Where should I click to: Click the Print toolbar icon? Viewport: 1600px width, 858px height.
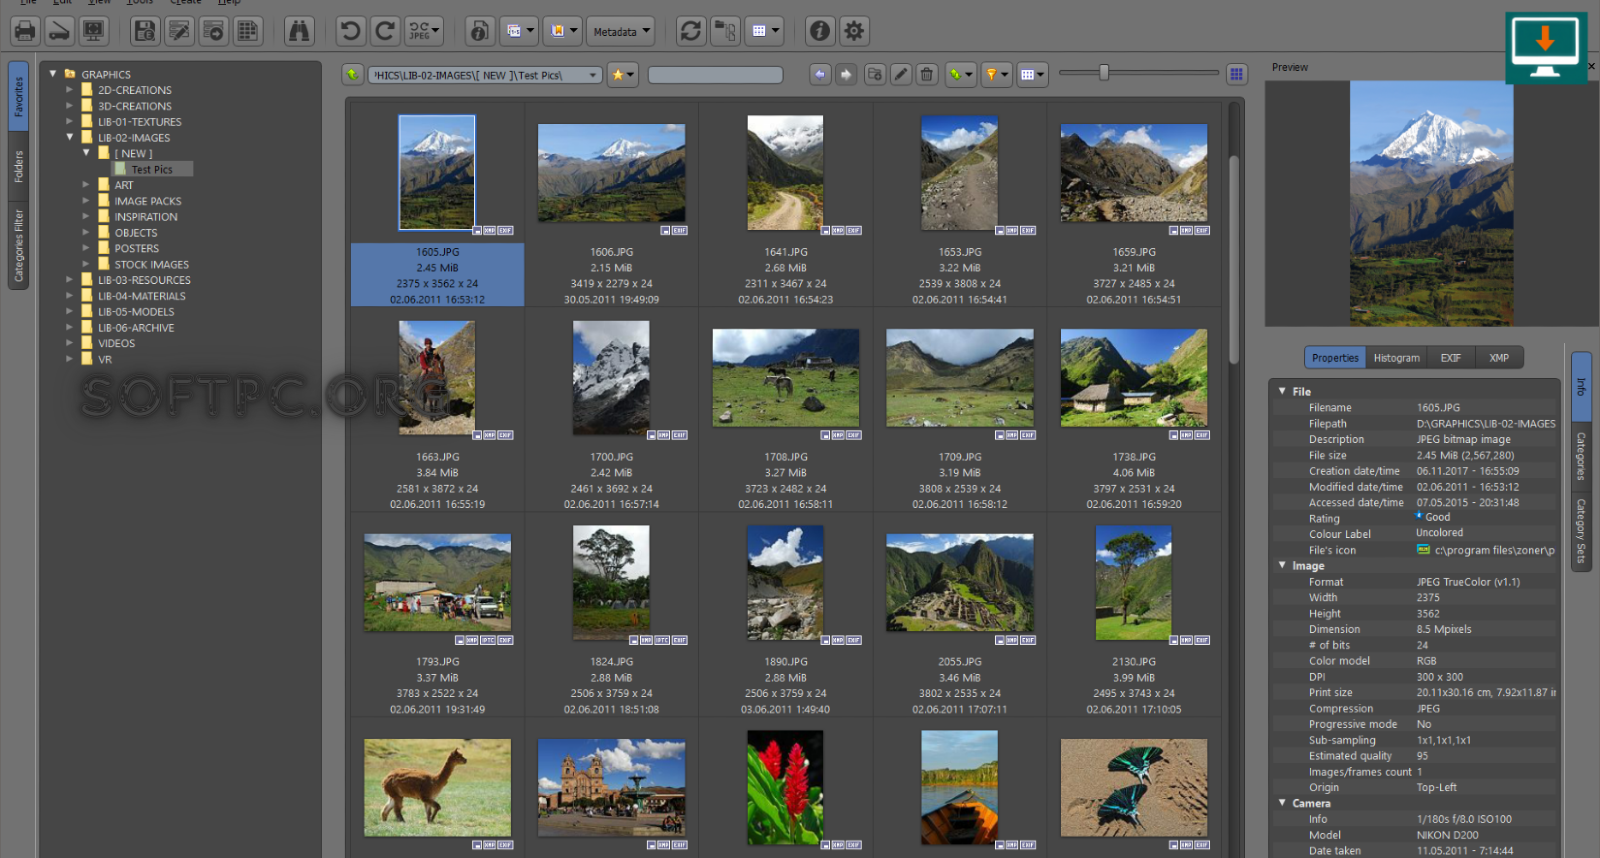[x=25, y=31]
